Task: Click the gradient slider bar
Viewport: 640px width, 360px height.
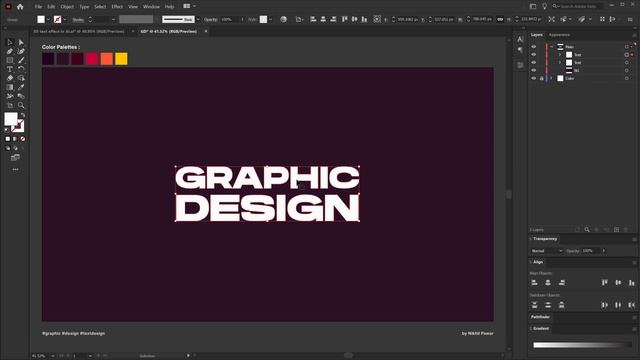Action: click(x=582, y=345)
